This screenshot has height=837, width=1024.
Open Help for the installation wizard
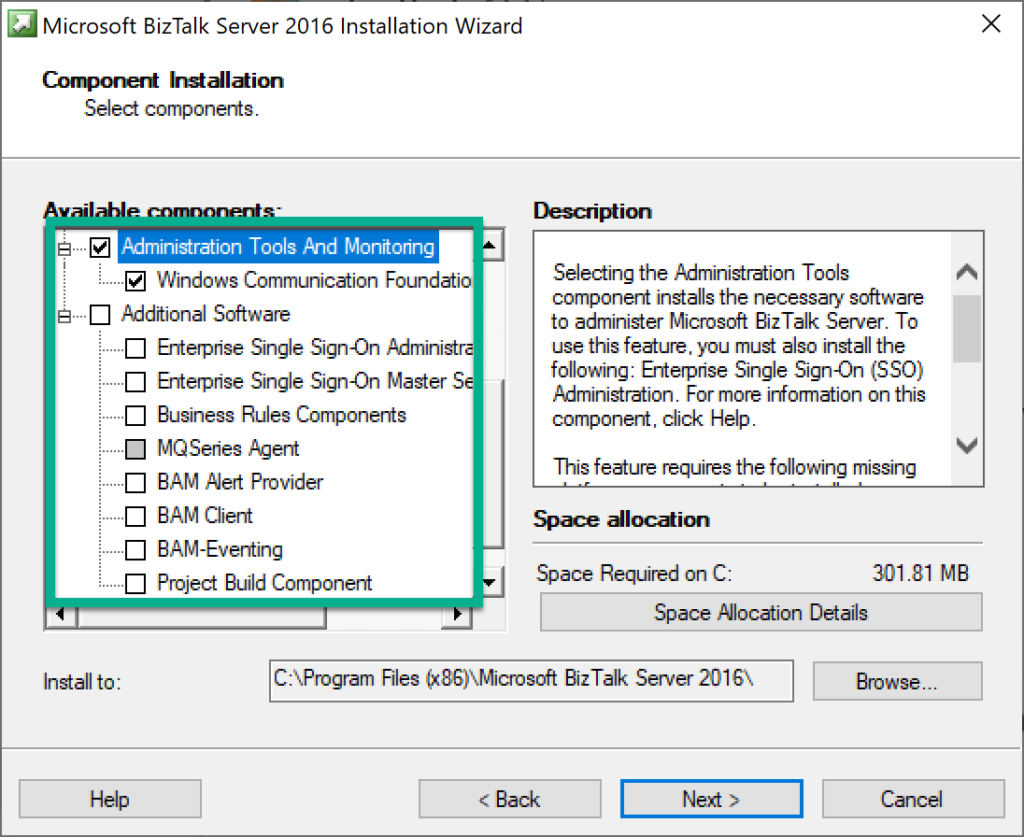(110, 798)
